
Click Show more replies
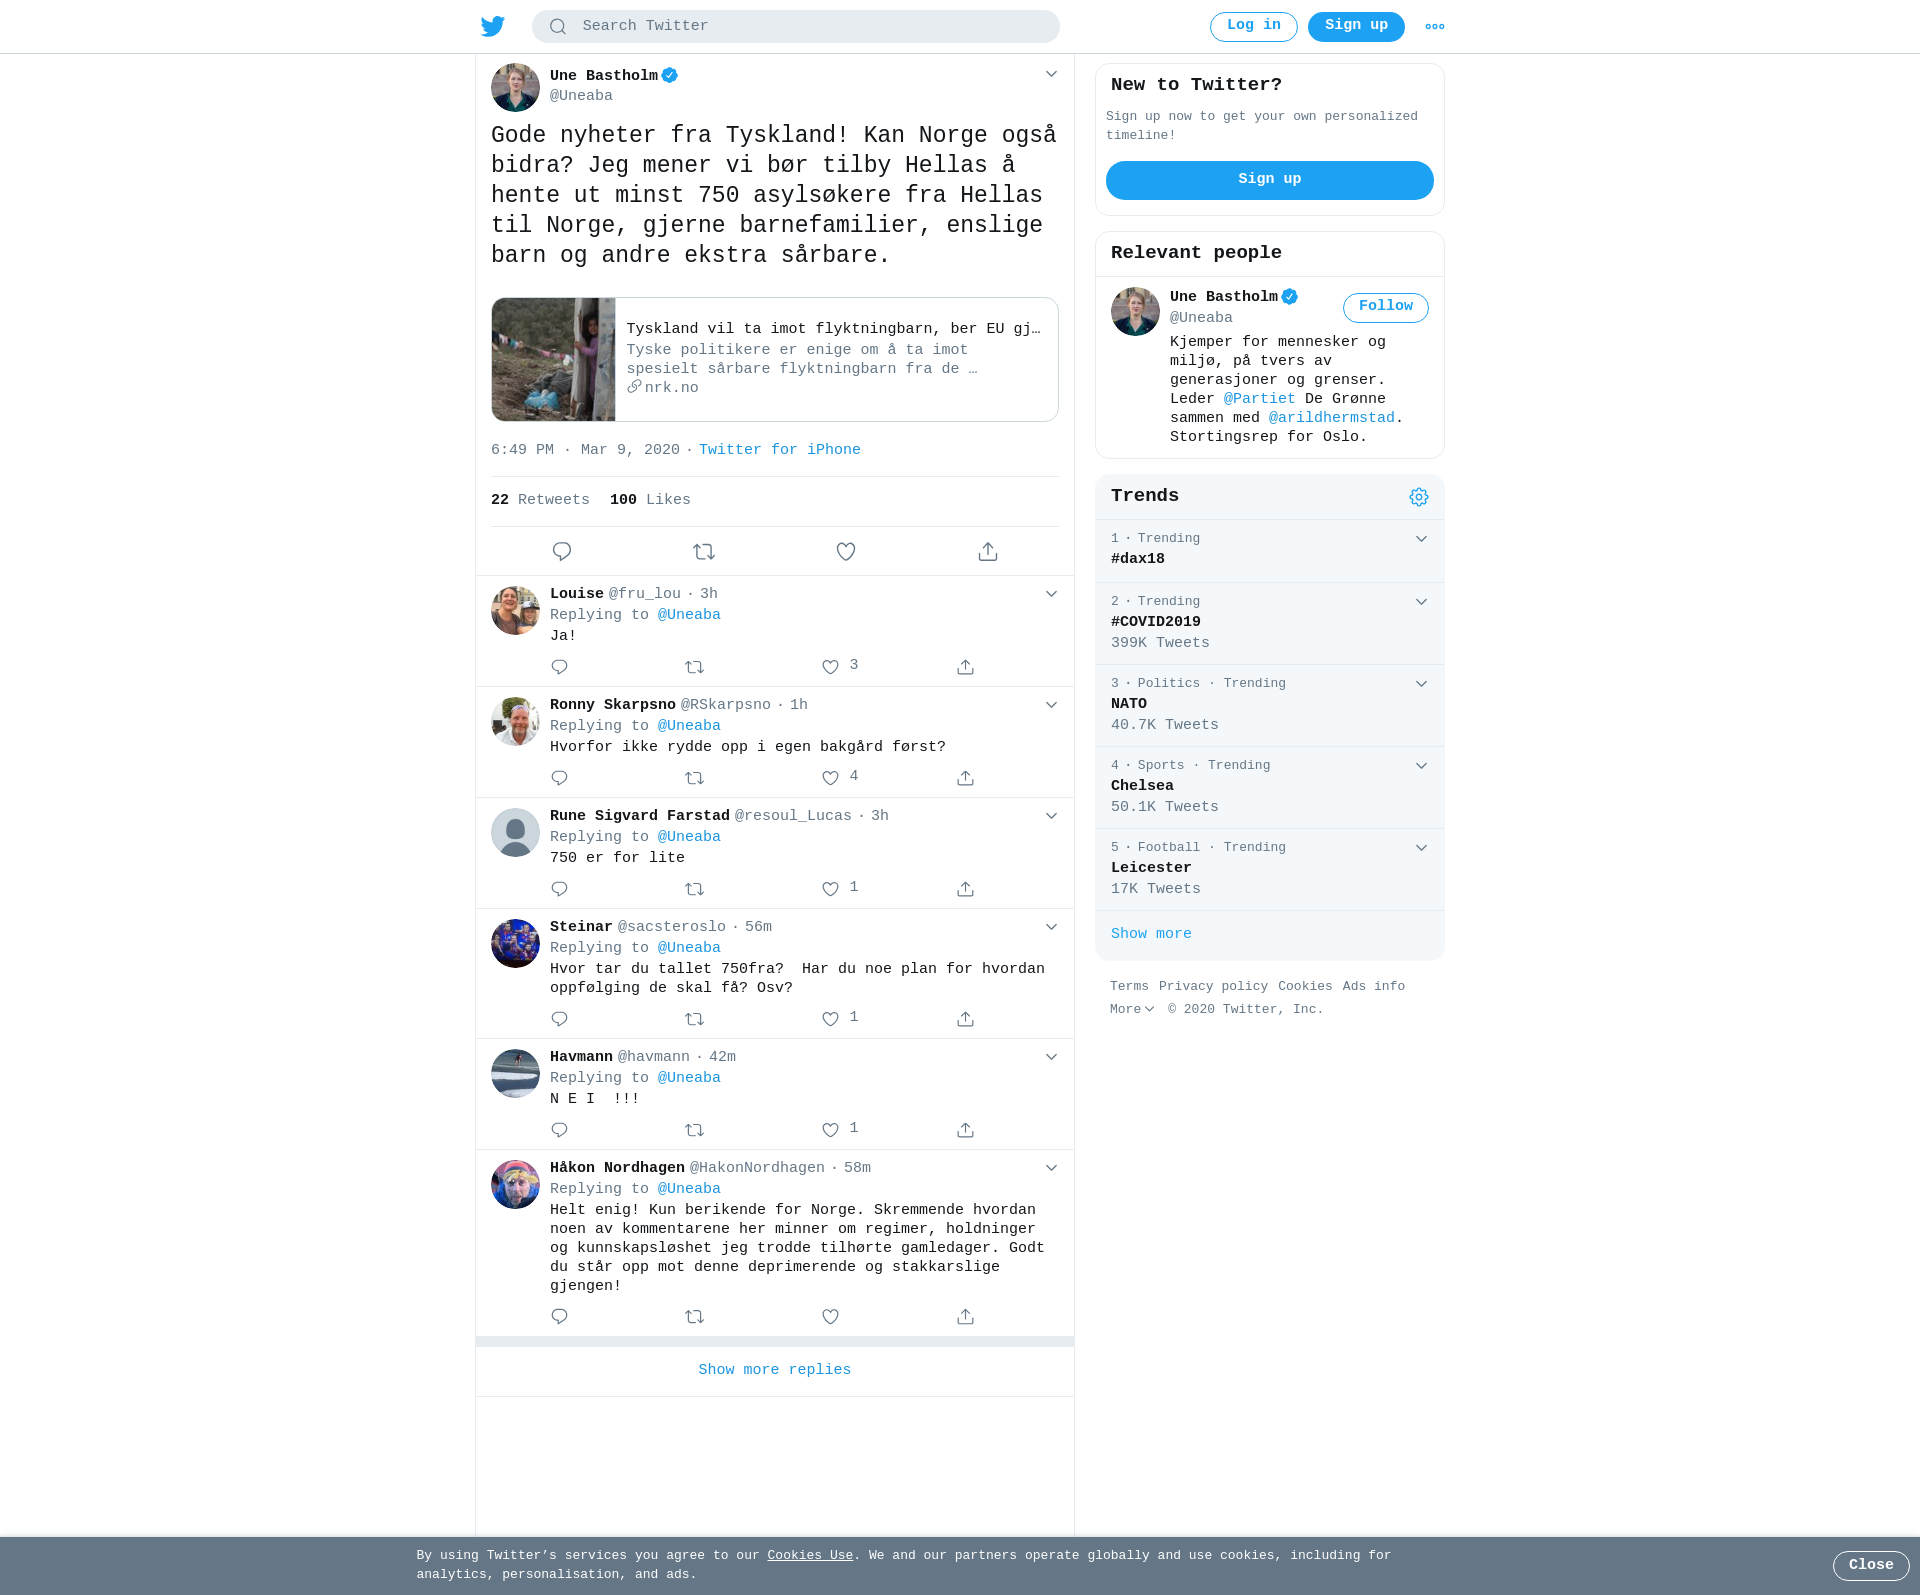775,1370
